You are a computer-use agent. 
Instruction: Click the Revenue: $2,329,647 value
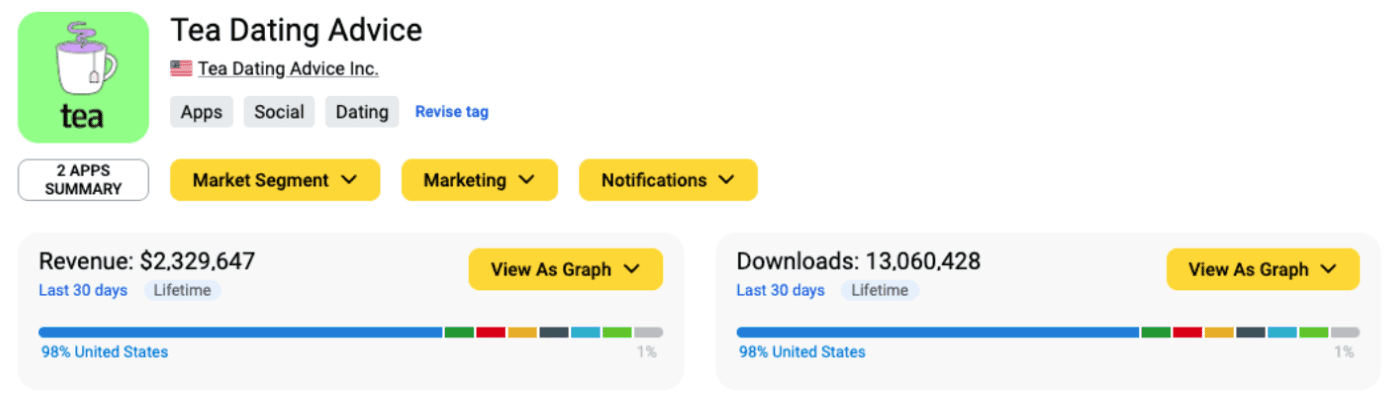[147, 262]
